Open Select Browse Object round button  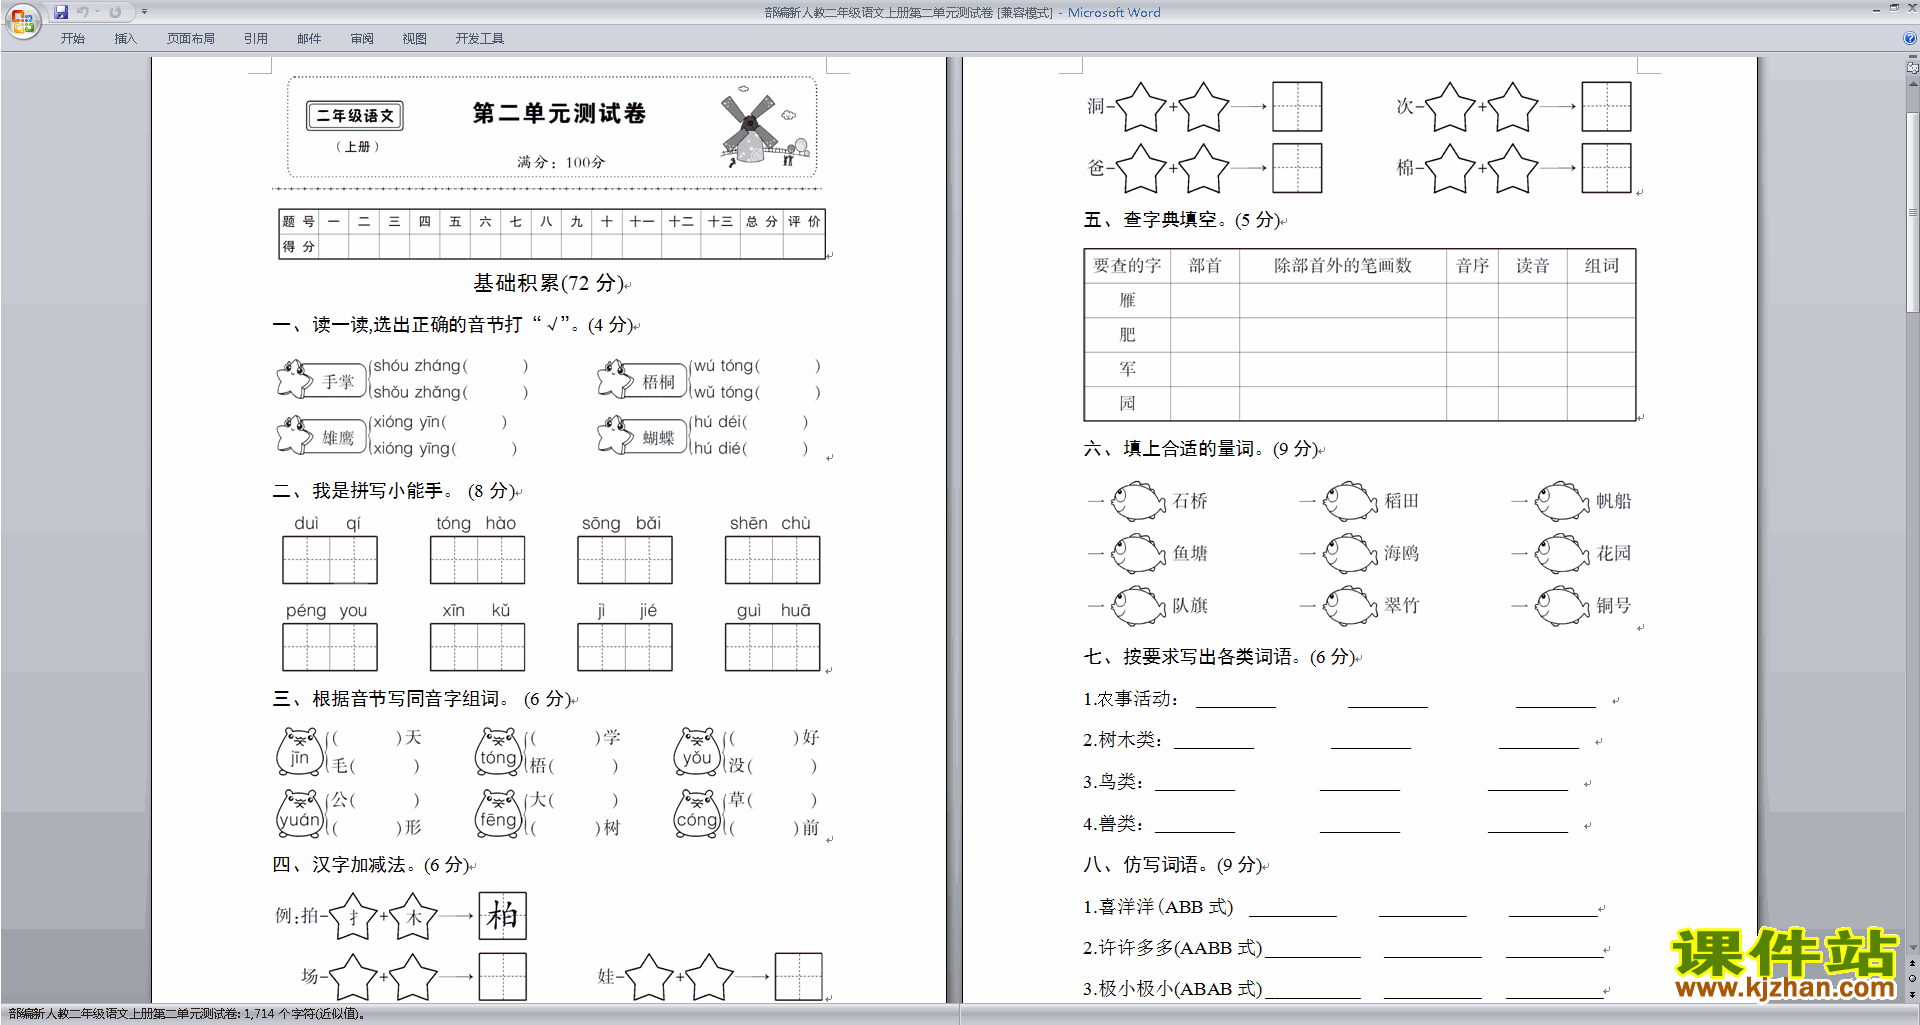click(1913, 979)
